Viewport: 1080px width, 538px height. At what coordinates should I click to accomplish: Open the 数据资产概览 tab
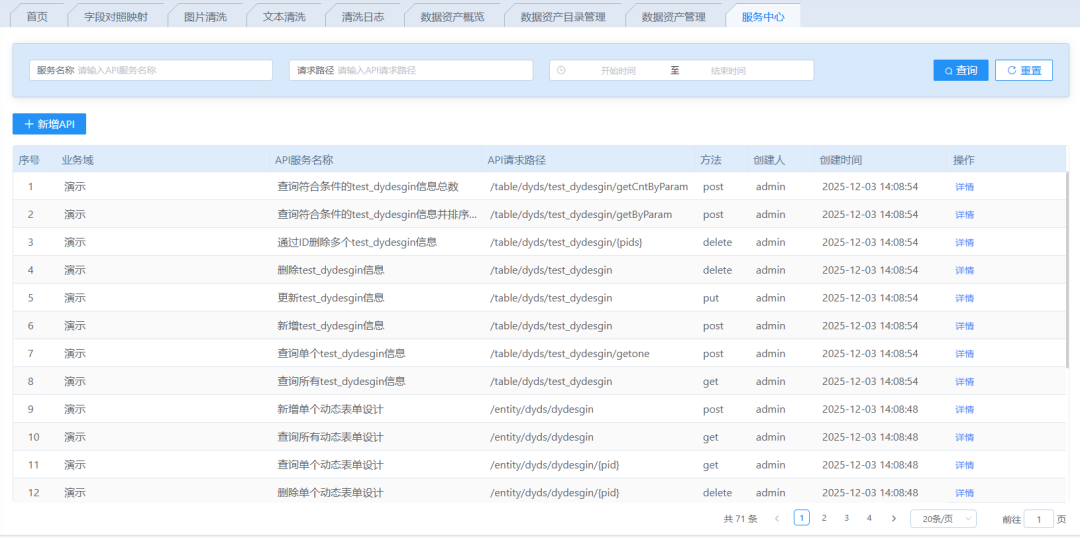(x=452, y=17)
